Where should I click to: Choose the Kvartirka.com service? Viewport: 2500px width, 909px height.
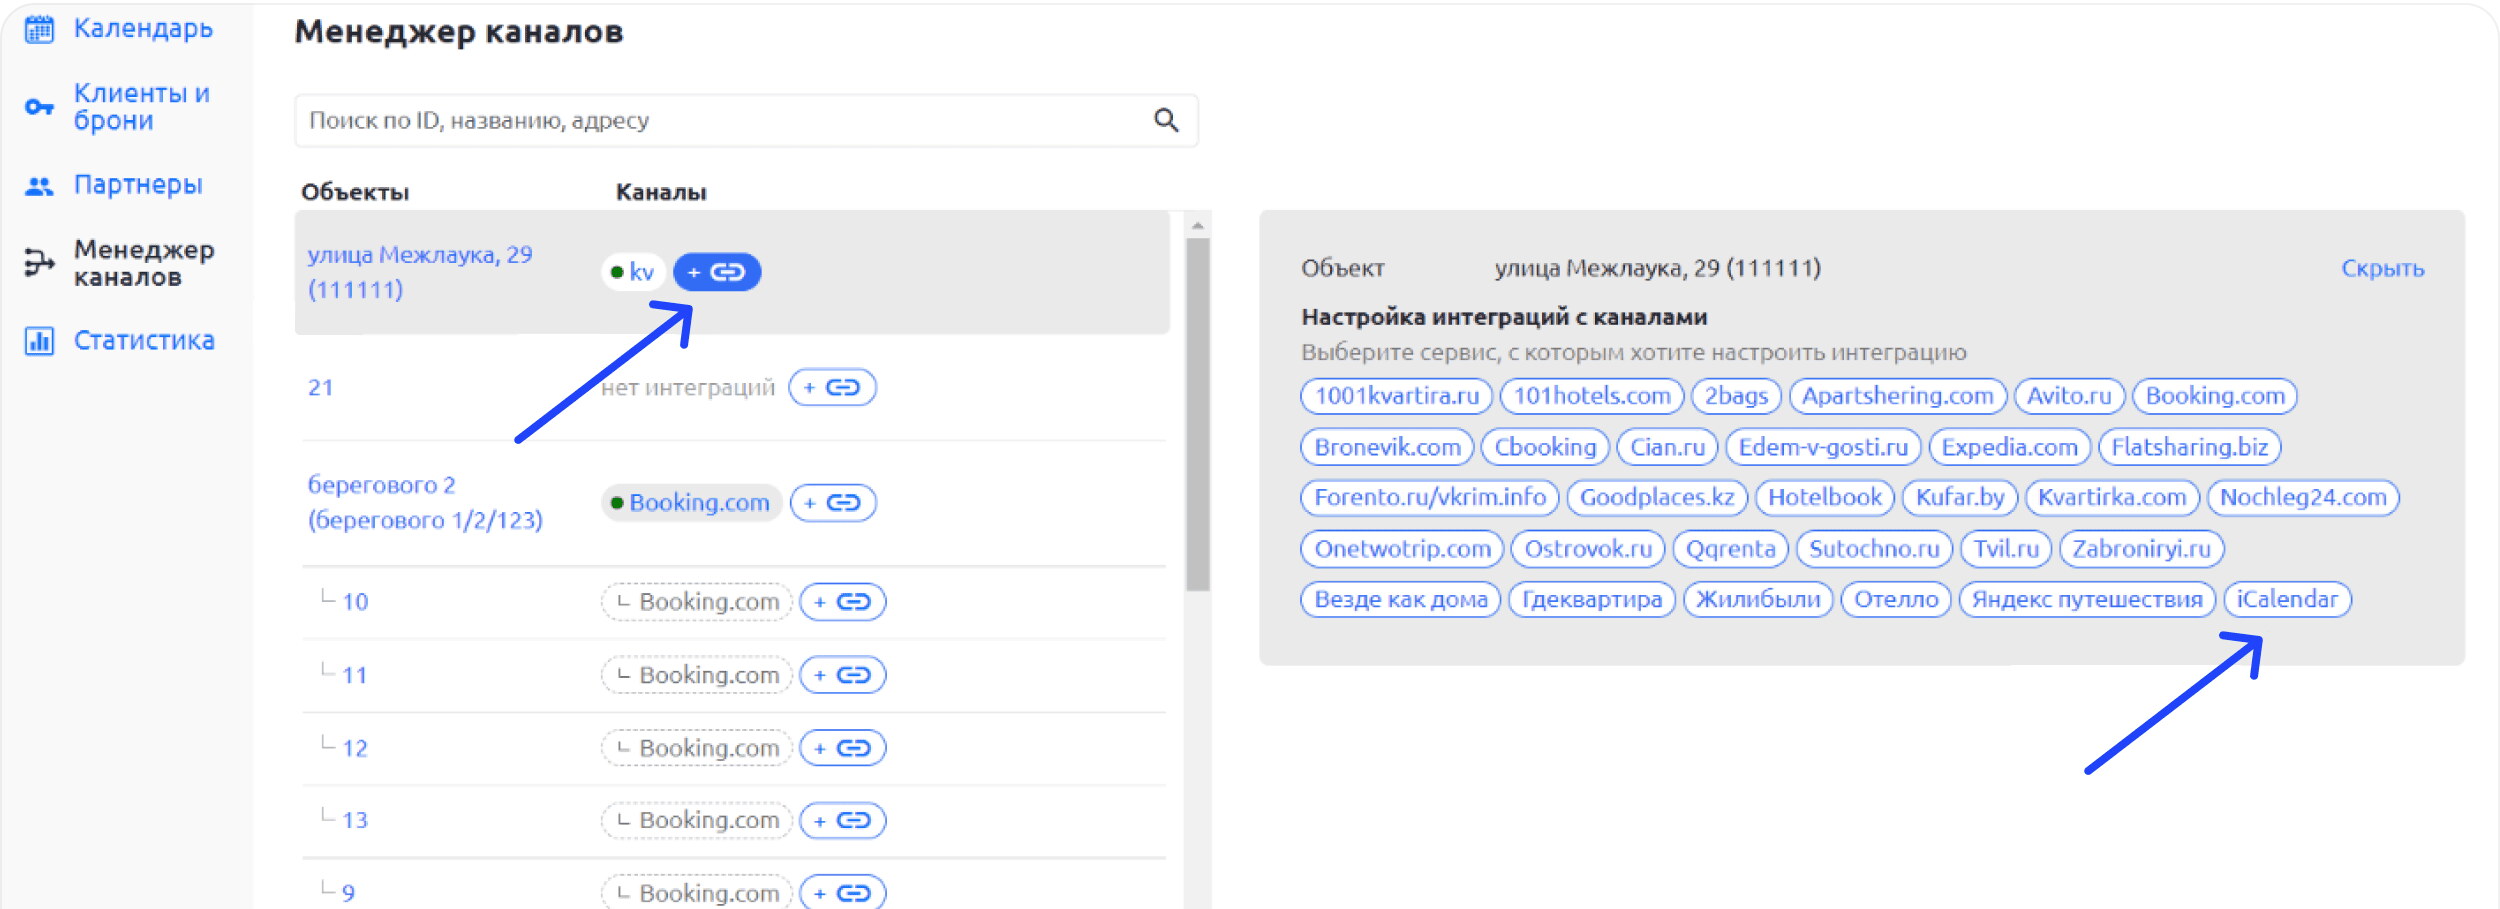pyautogui.click(x=2112, y=497)
